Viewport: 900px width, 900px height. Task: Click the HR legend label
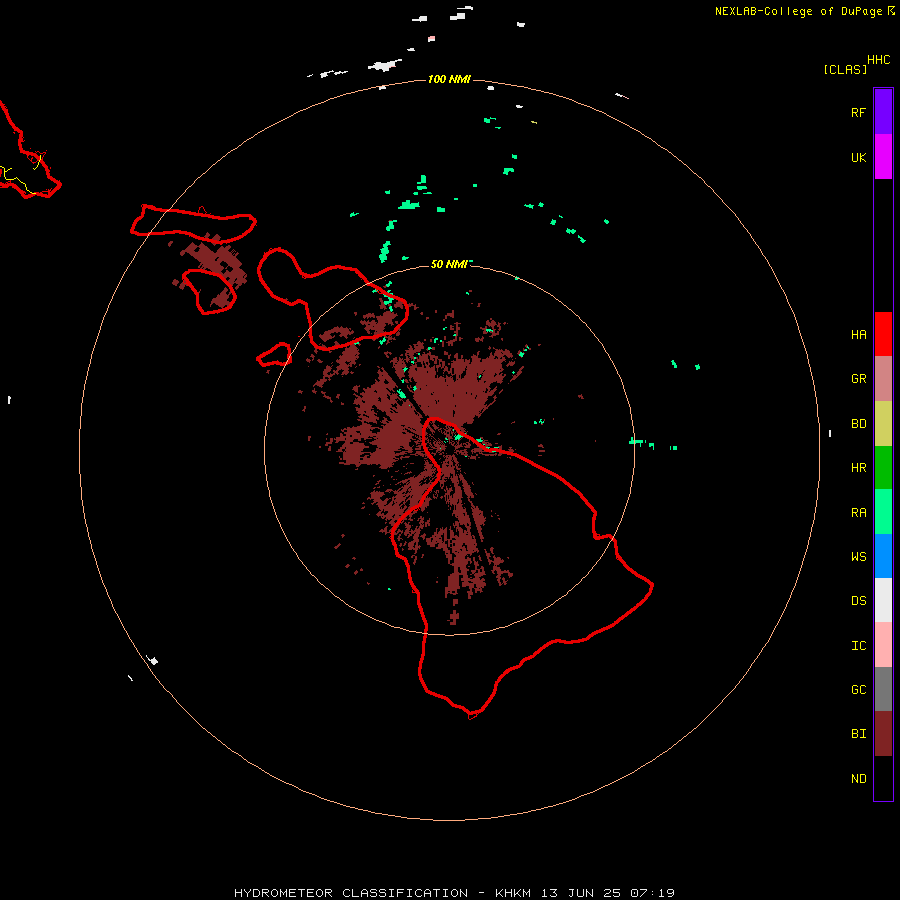858,468
